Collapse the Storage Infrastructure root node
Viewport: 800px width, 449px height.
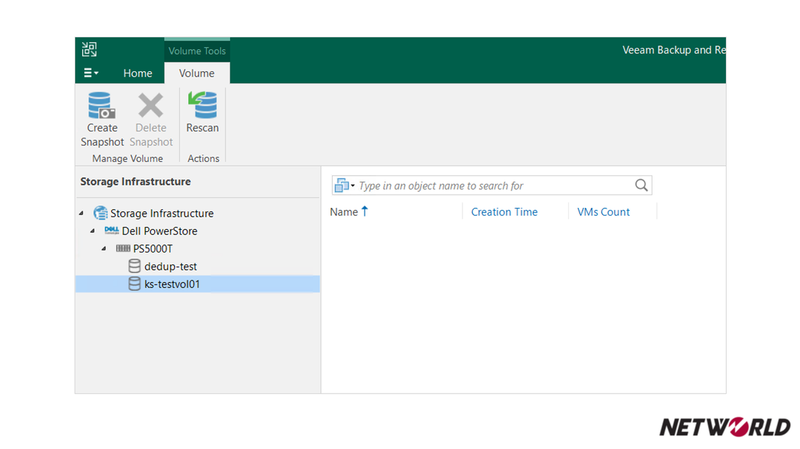[x=82, y=213]
